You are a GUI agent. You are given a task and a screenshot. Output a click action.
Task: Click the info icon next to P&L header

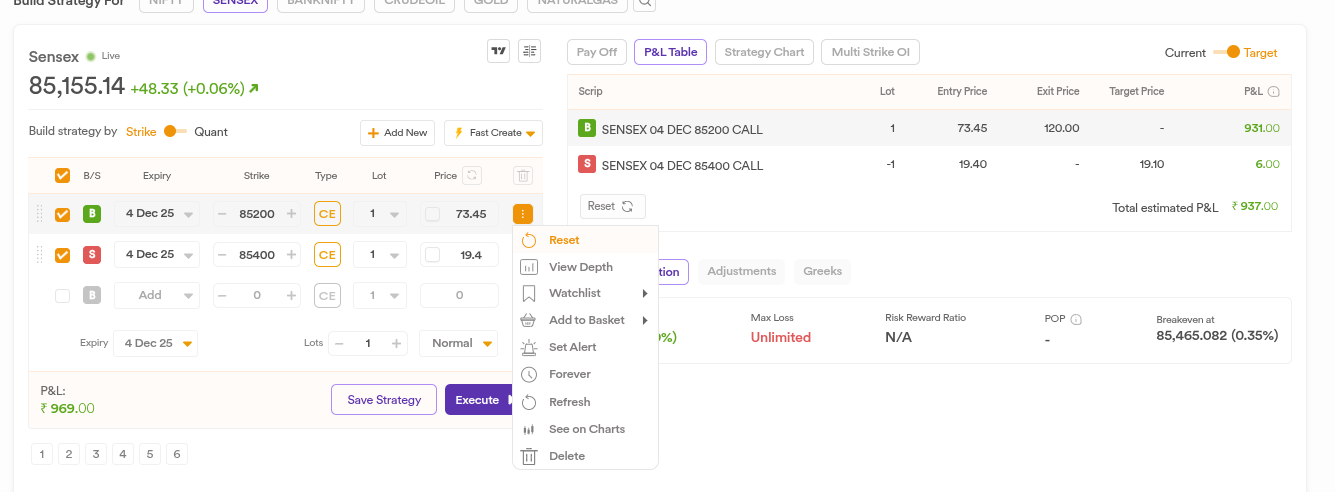click(1274, 92)
